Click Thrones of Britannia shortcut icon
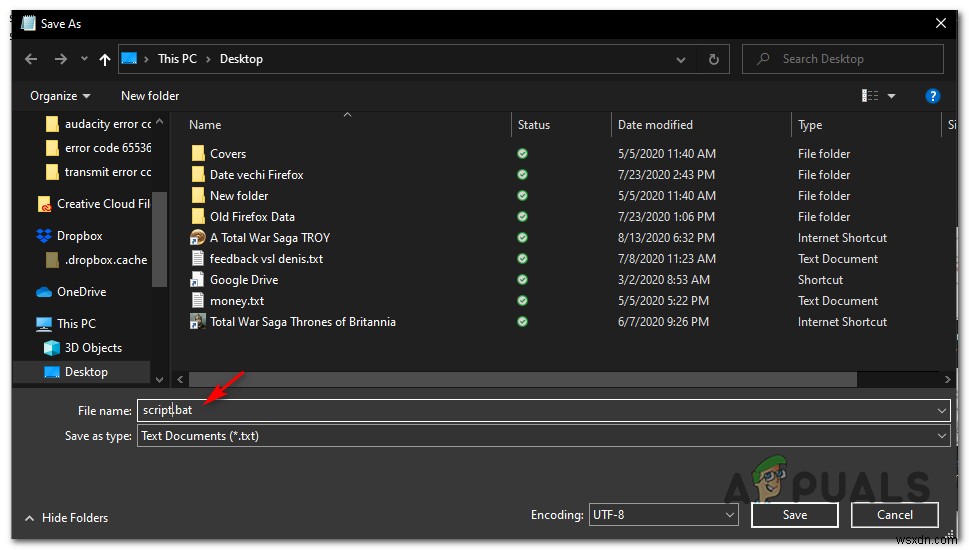The width and height of the screenshot is (969, 550). pyautogui.click(x=198, y=321)
